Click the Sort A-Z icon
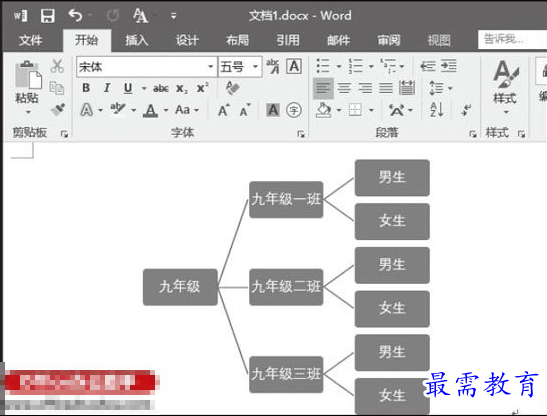 437,110
